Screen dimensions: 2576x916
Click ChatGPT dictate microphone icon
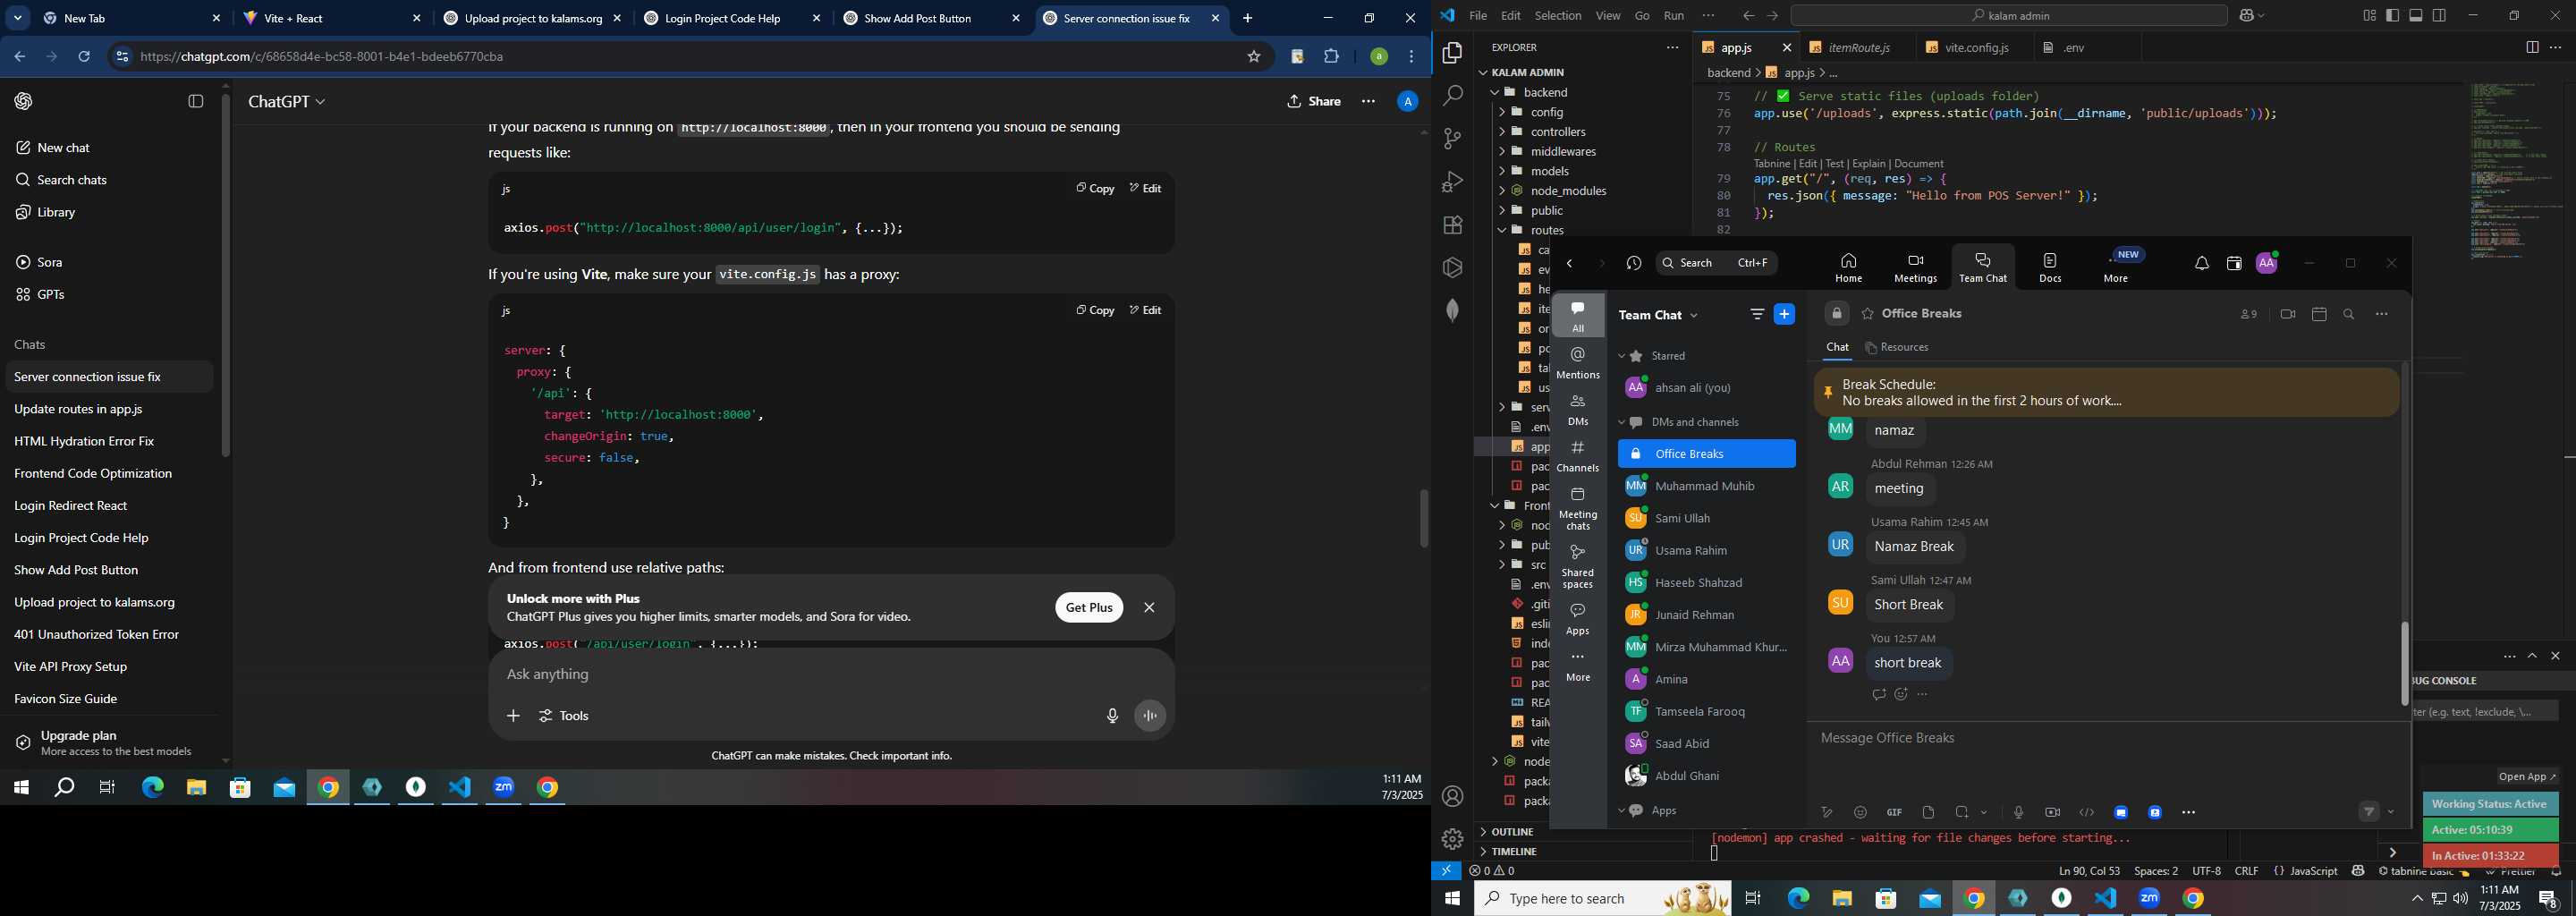(1112, 716)
